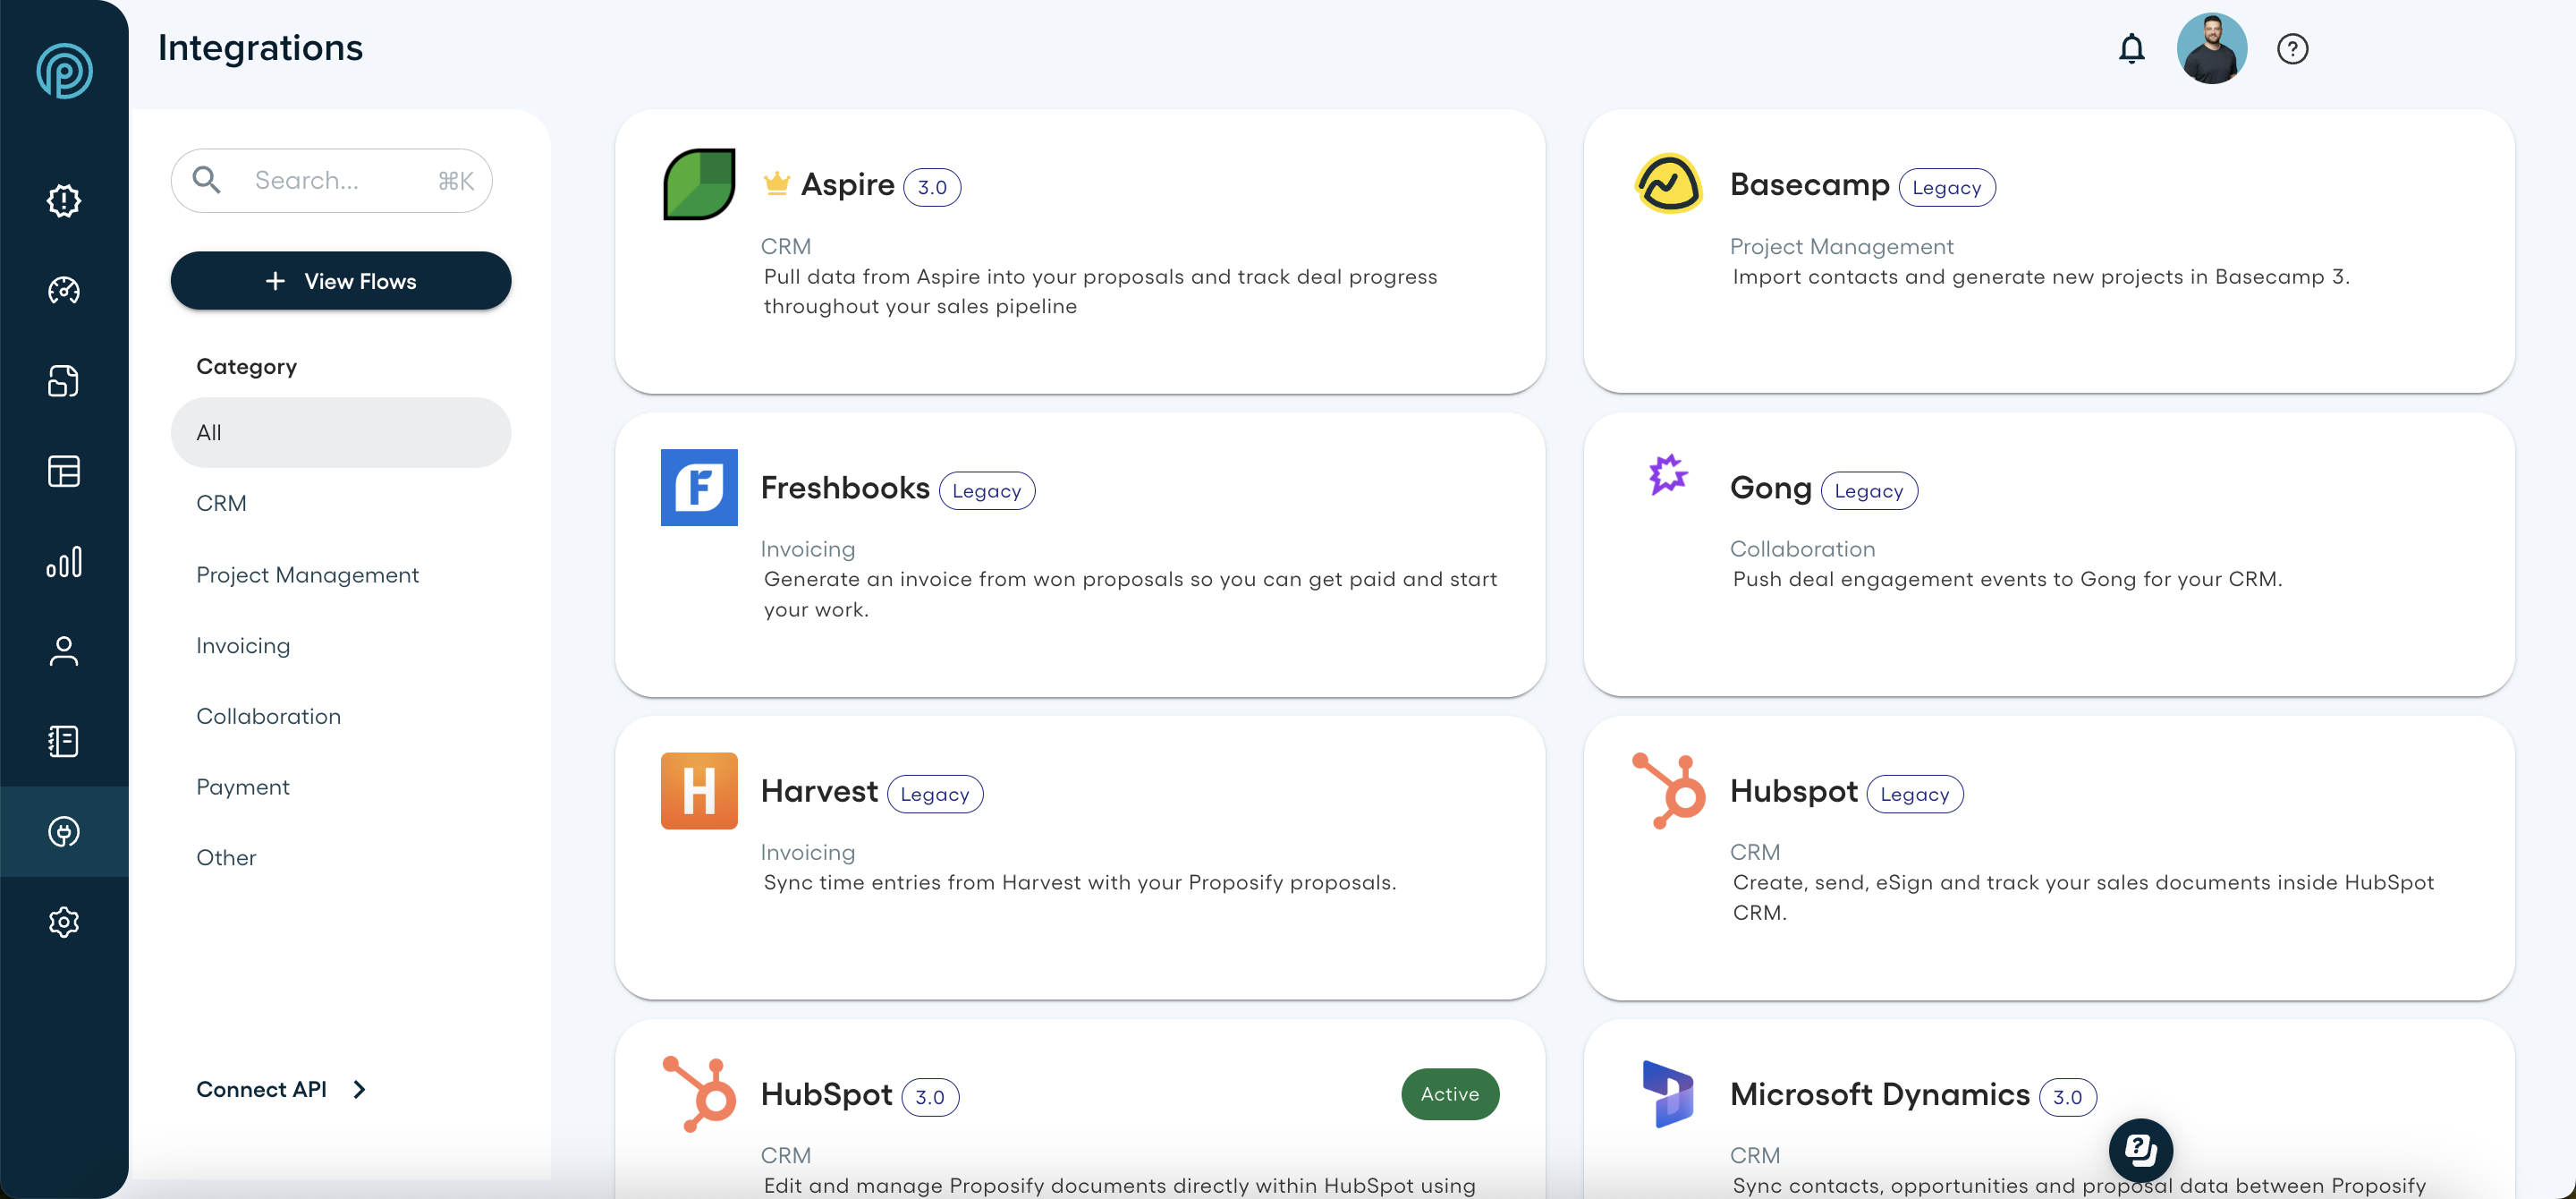The image size is (2576, 1199).
Task: Click the Category section label
Action: pos(246,366)
